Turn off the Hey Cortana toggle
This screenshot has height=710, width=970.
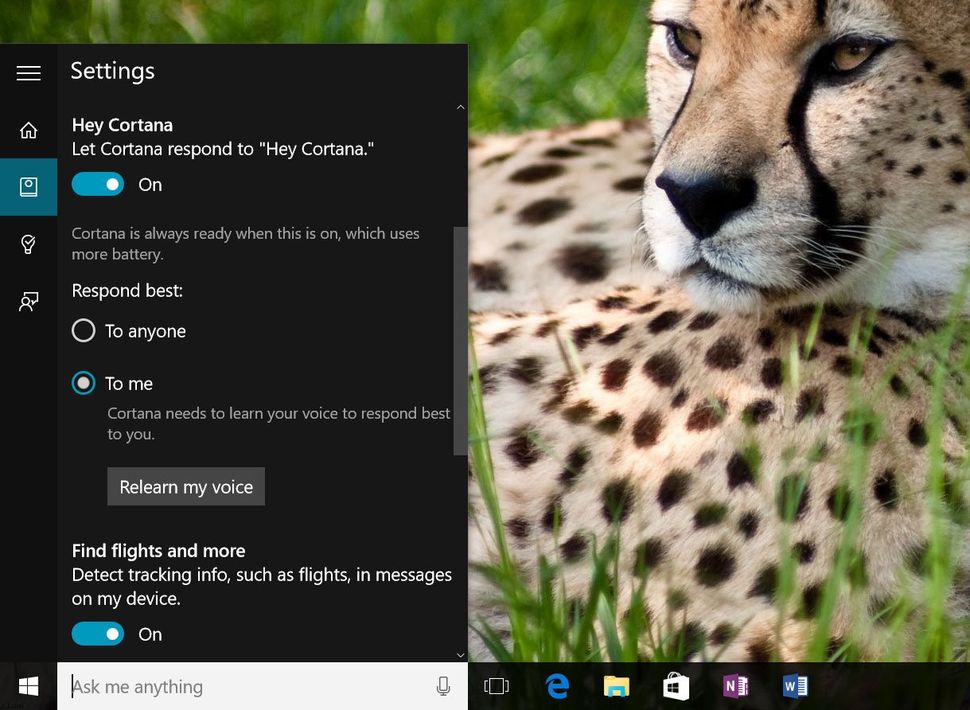[x=97, y=184]
